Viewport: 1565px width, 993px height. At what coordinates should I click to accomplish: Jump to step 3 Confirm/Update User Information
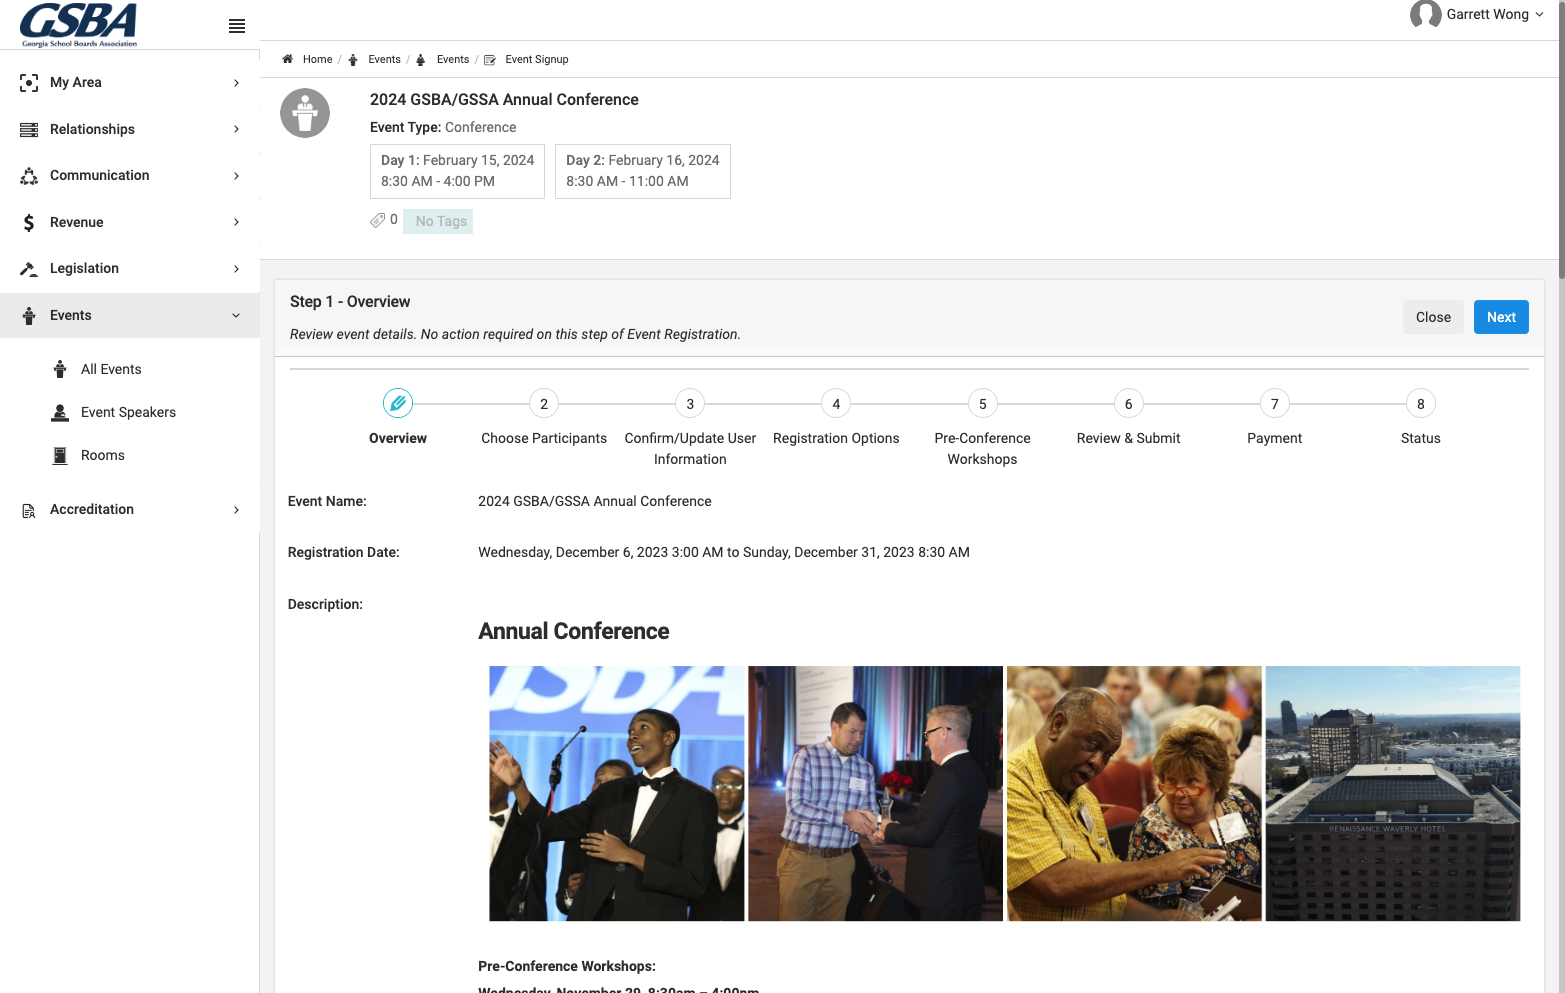(690, 404)
